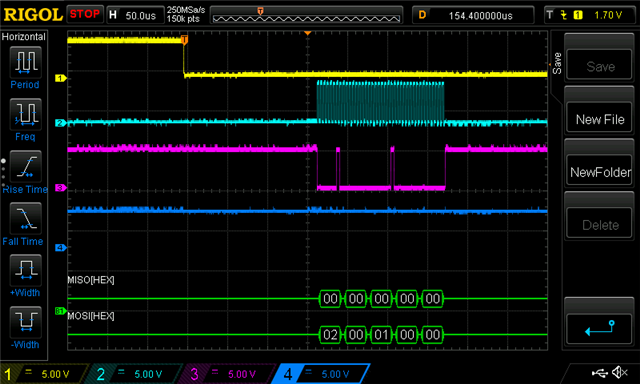Click the back return arrow button
The image size is (640, 384).
[x=600, y=328]
